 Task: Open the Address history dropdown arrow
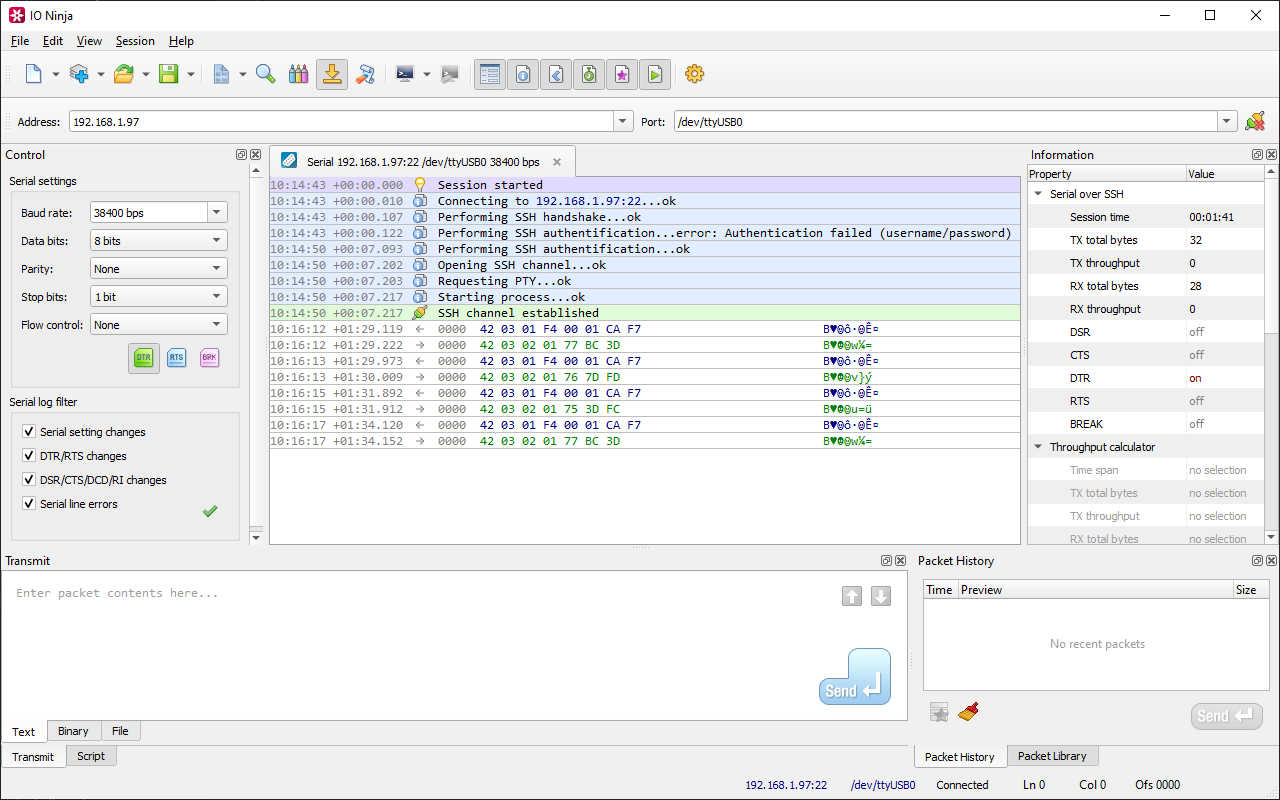tap(624, 122)
